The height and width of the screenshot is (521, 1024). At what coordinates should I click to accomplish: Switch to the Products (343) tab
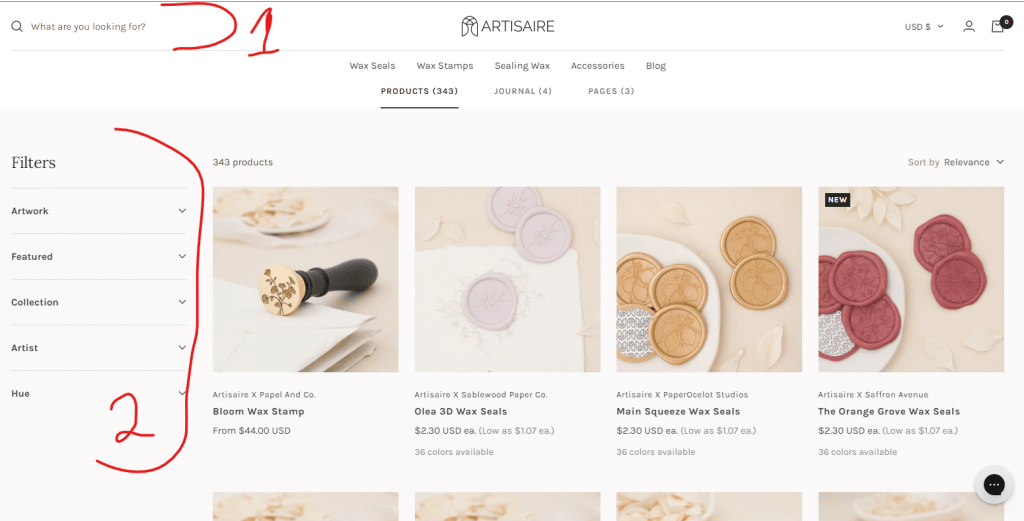(419, 91)
